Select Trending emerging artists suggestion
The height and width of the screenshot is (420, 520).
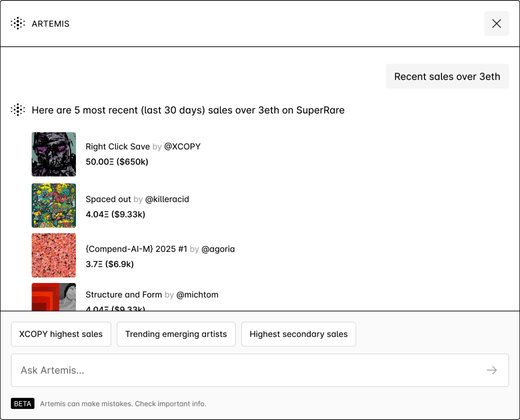pos(176,334)
